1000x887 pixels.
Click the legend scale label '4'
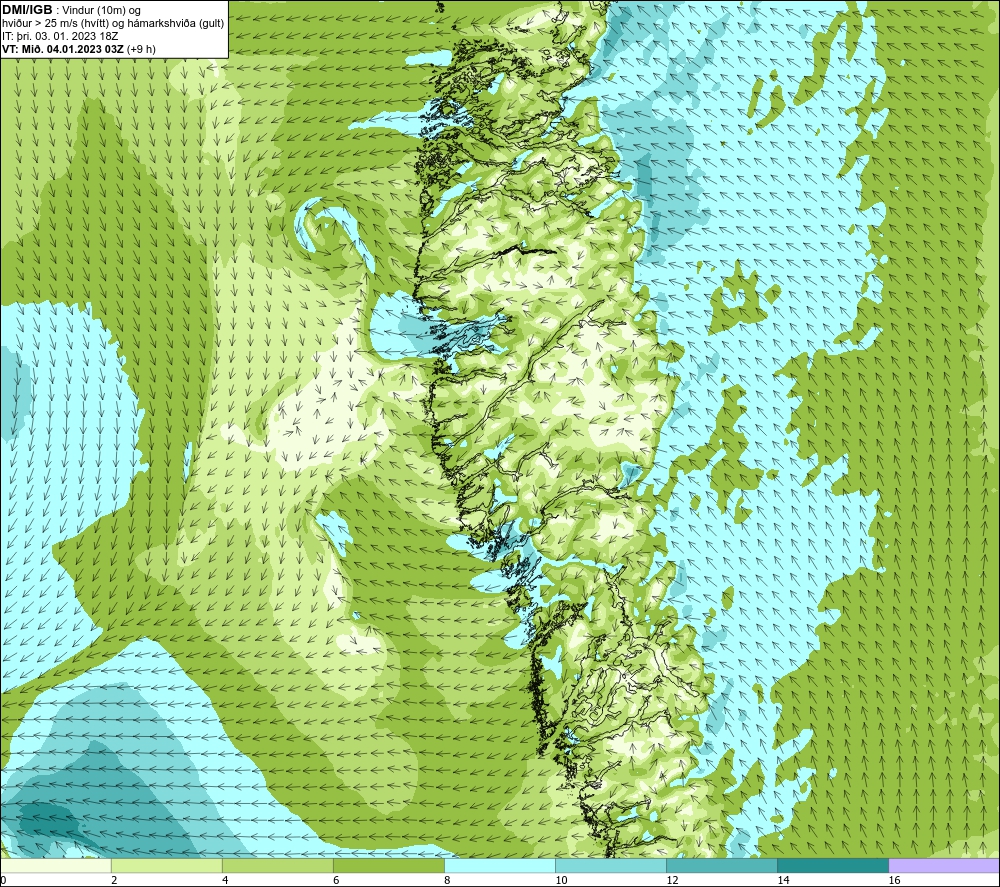pos(224,880)
